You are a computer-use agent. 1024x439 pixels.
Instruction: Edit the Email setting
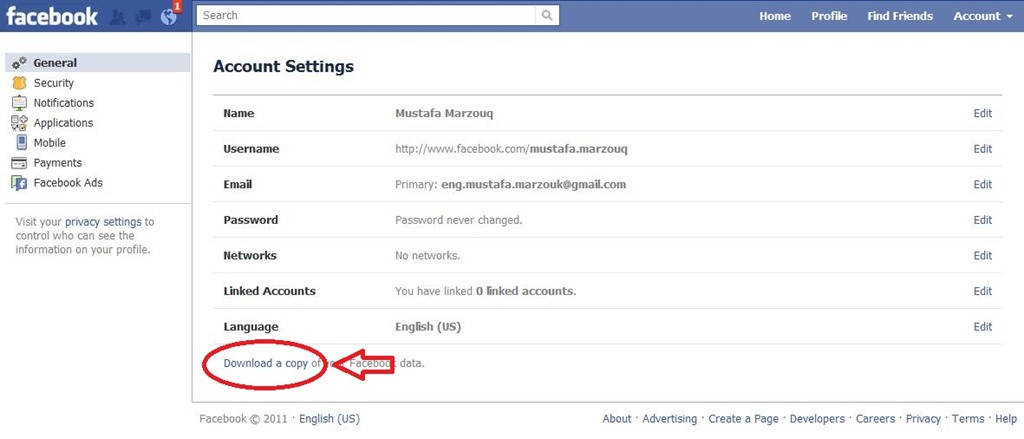click(982, 184)
